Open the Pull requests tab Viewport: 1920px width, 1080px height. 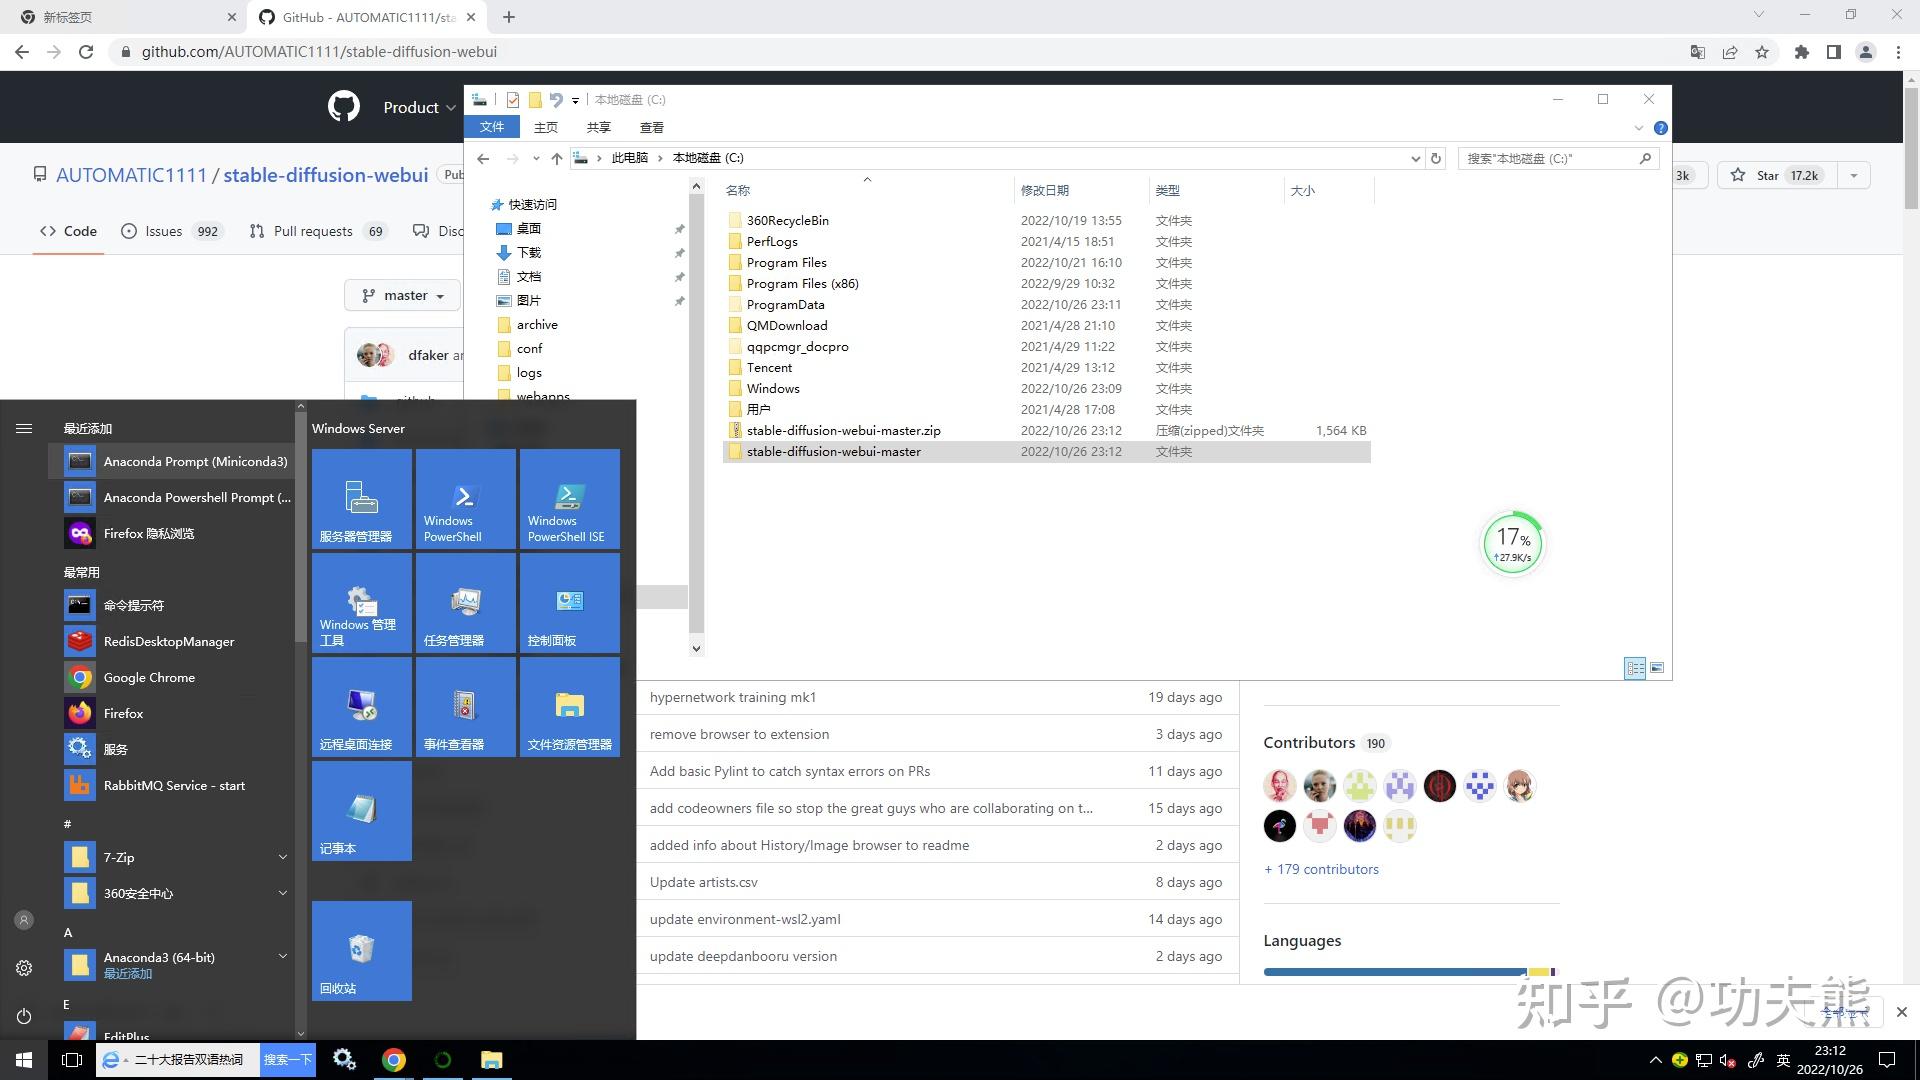coord(317,231)
